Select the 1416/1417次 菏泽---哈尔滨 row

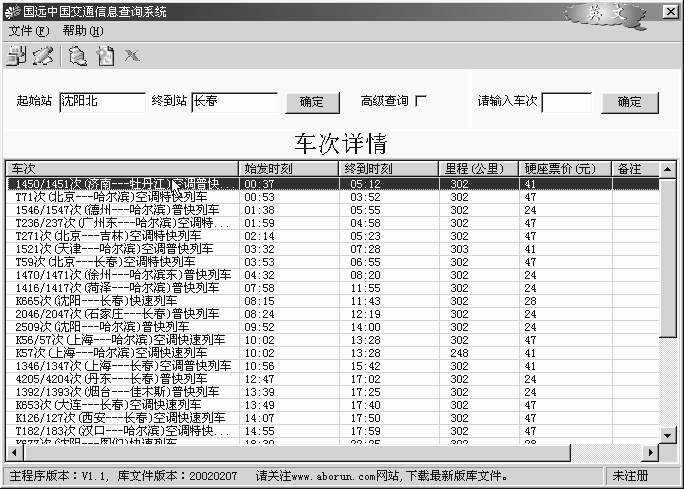[x=332, y=288]
